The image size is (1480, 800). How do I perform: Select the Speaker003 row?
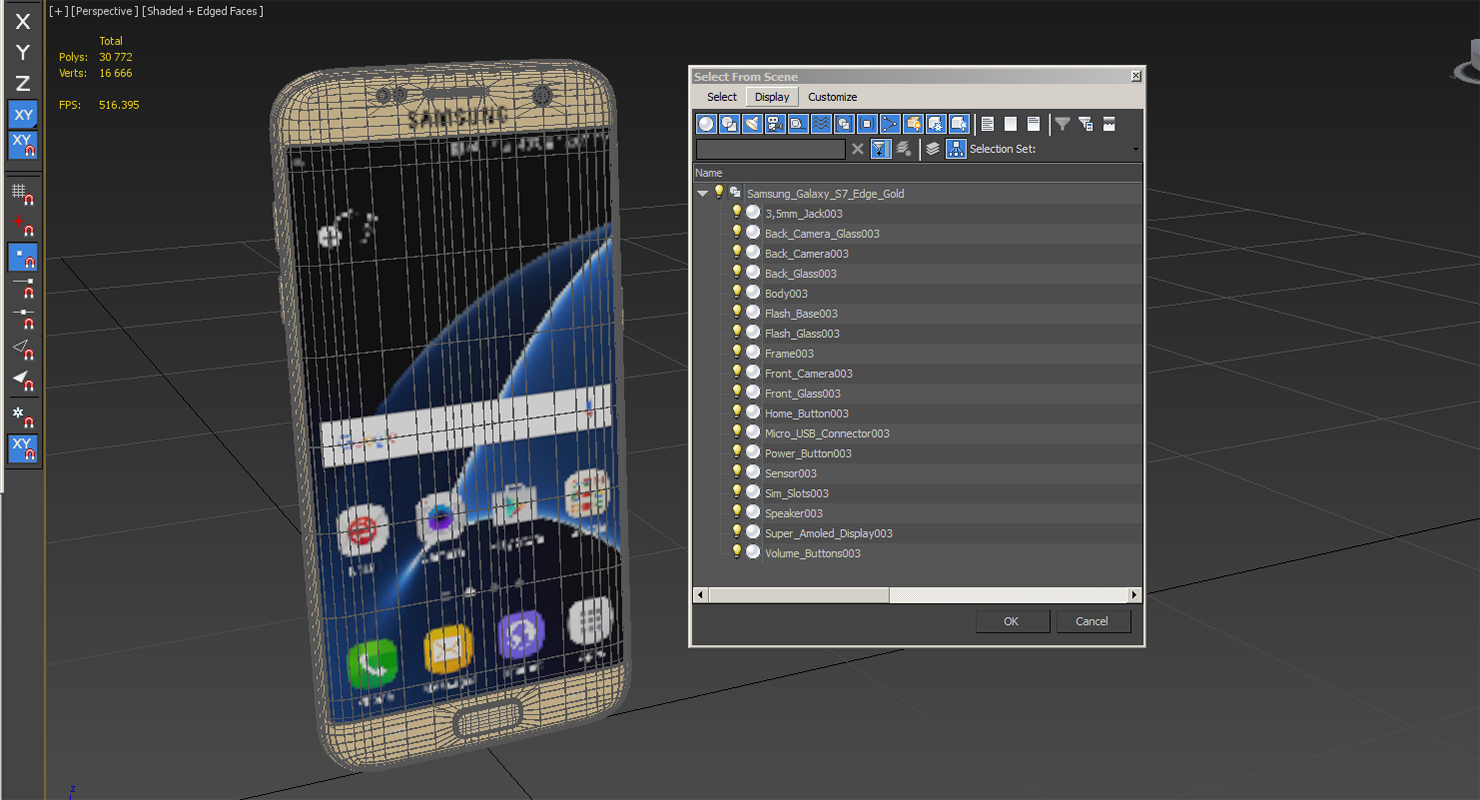pos(917,513)
